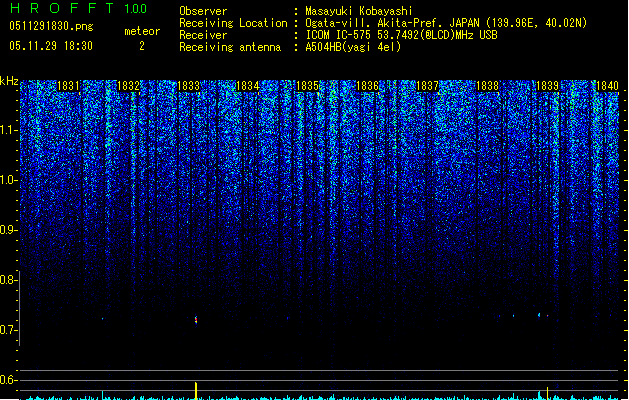Select the filename 0511291830.png
The image size is (629, 400).
(x=51, y=26)
